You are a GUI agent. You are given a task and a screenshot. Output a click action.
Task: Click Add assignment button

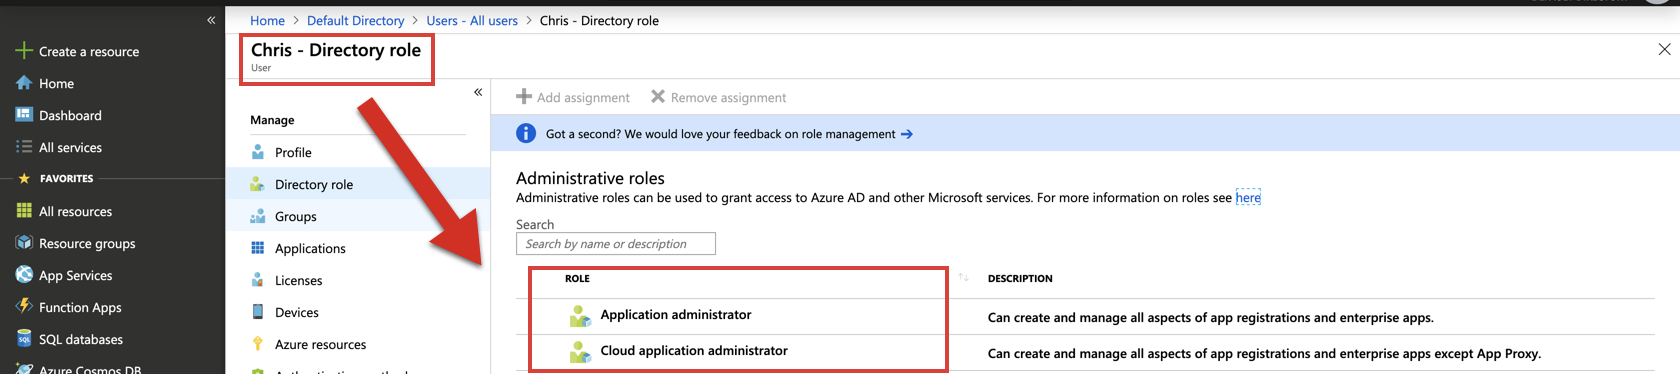[573, 97]
